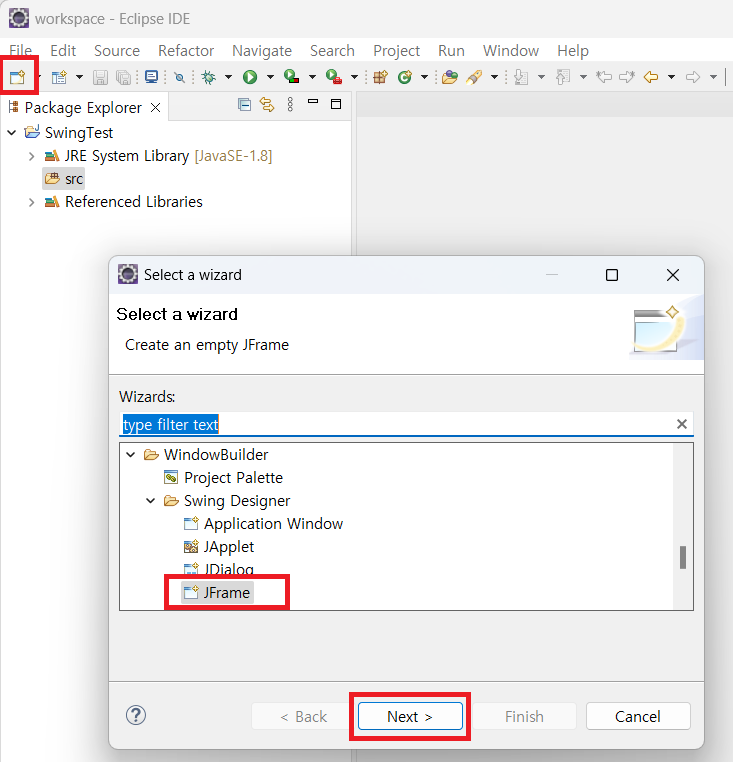The width and height of the screenshot is (733, 762).
Task: Click the Run External Tools toolbox icon
Action: coord(334,77)
